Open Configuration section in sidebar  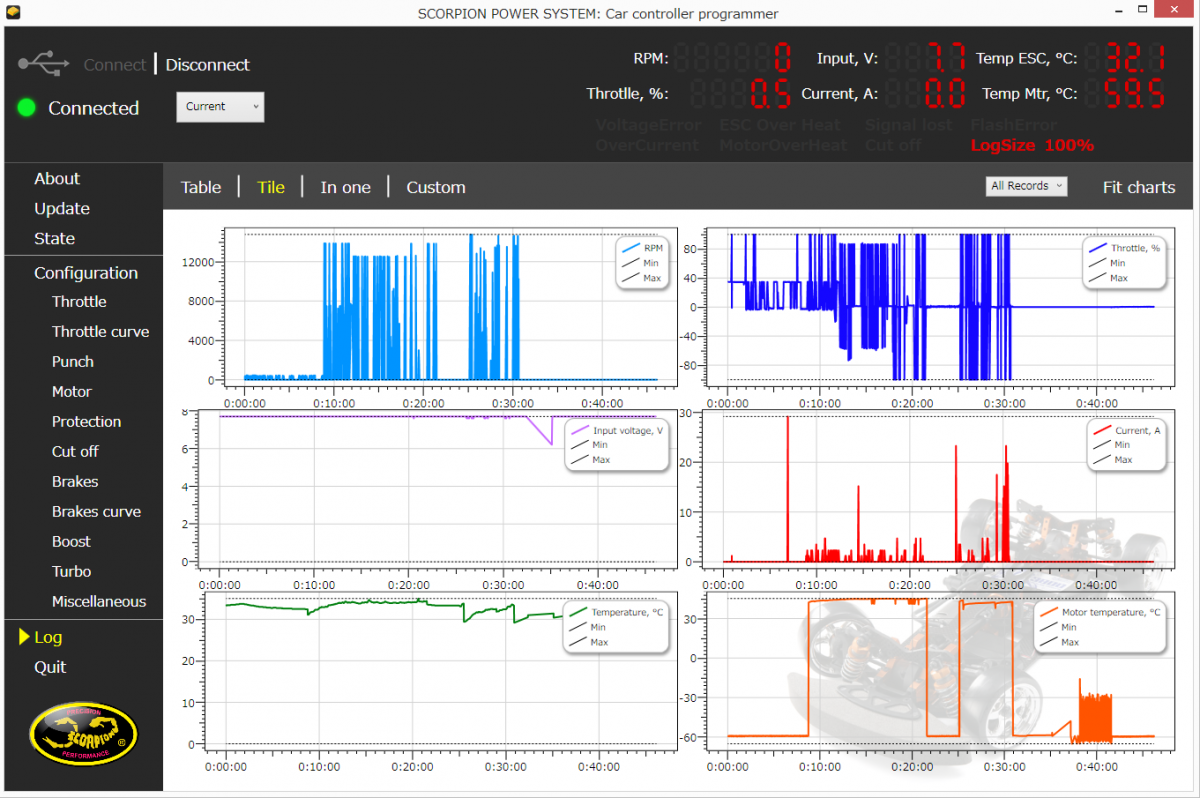tap(86, 273)
